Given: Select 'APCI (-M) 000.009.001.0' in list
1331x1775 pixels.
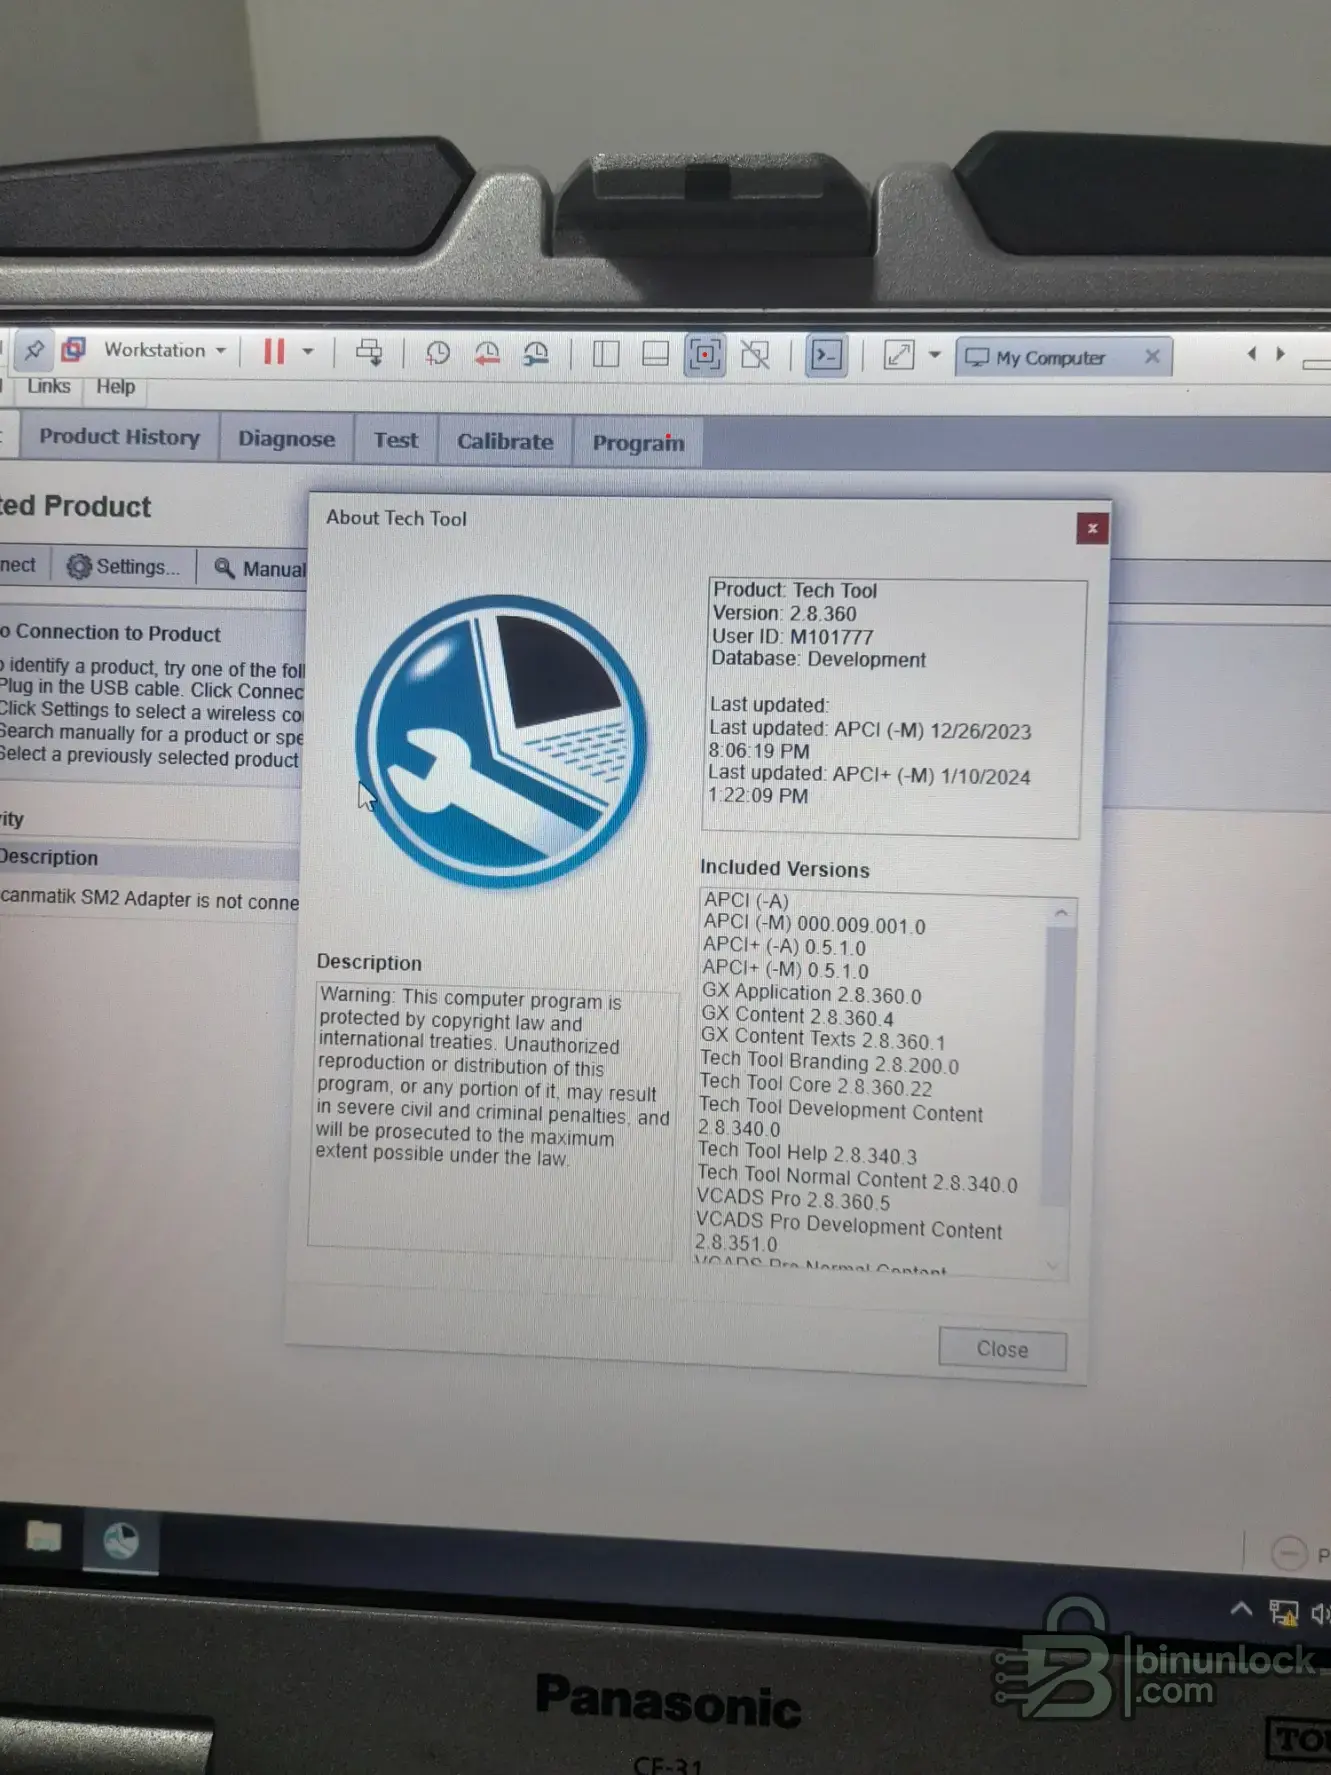Looking at the screenshot, I should pos(814,923).
